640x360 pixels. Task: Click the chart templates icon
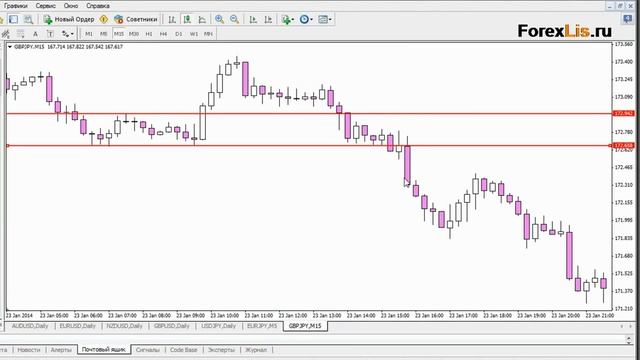[323, 19]
